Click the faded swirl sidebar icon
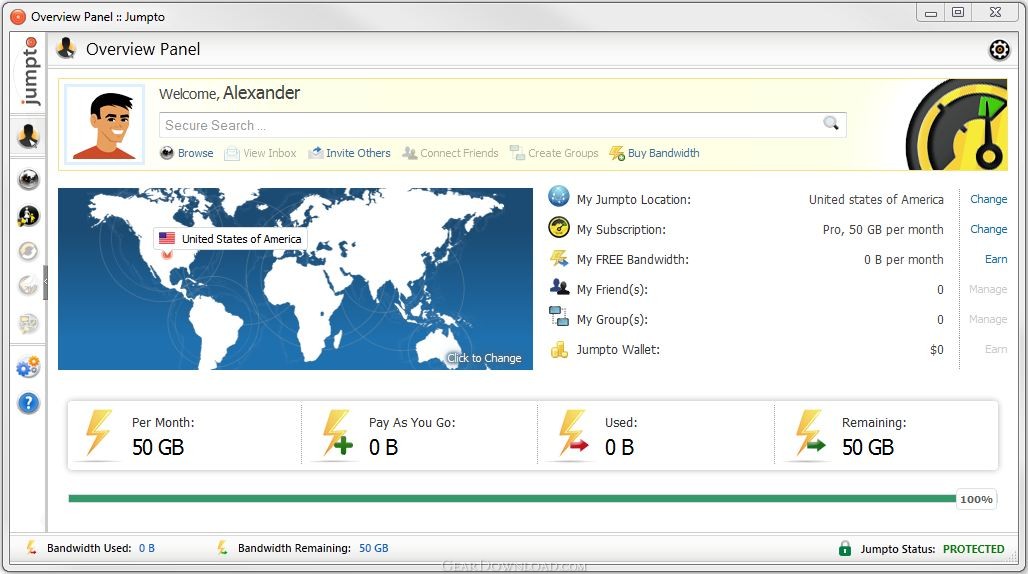Viewport: 1028px width, 574px height. [28, 286]
